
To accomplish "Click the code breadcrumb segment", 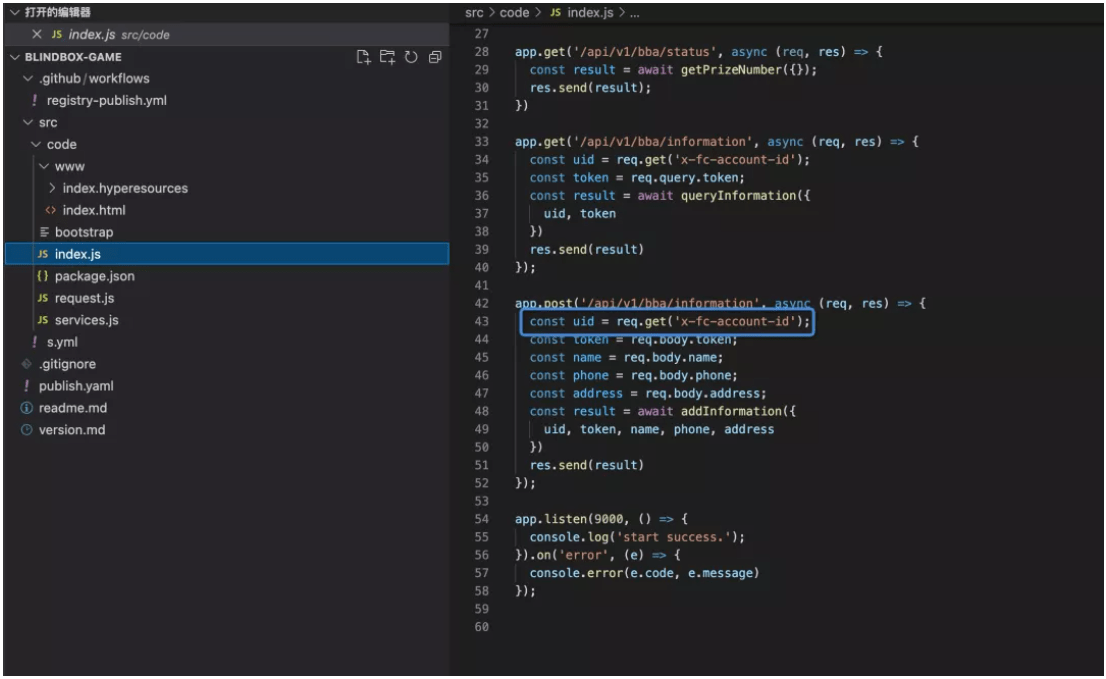I will (514, 13).
